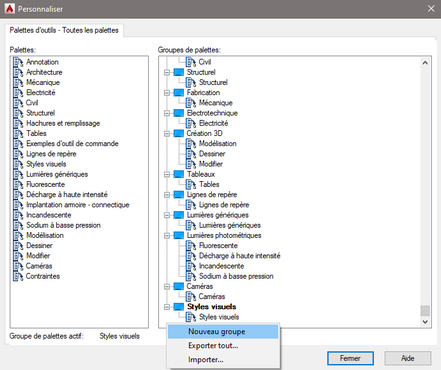Click the Styles visuels group folder icon

179,307
